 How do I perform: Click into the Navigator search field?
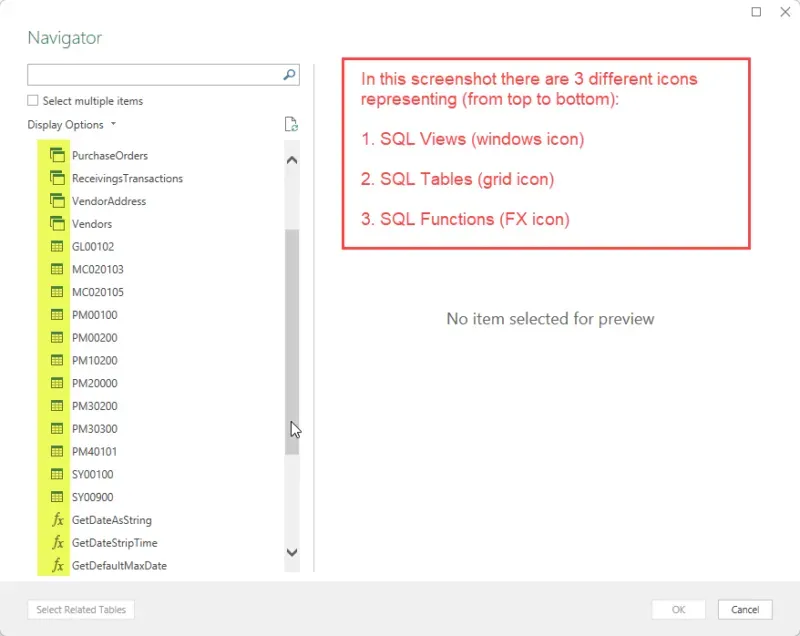153,75
